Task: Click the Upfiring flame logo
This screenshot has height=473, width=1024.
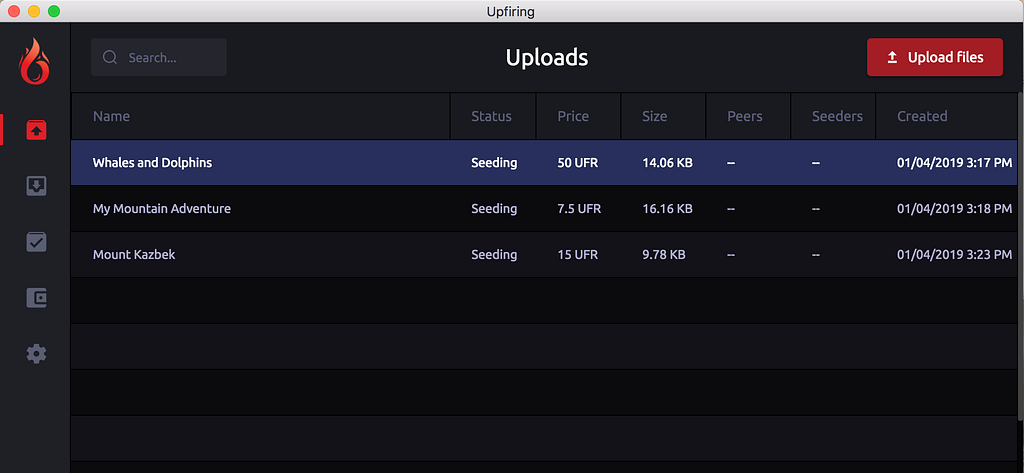Action: click(x=35, y=60)
